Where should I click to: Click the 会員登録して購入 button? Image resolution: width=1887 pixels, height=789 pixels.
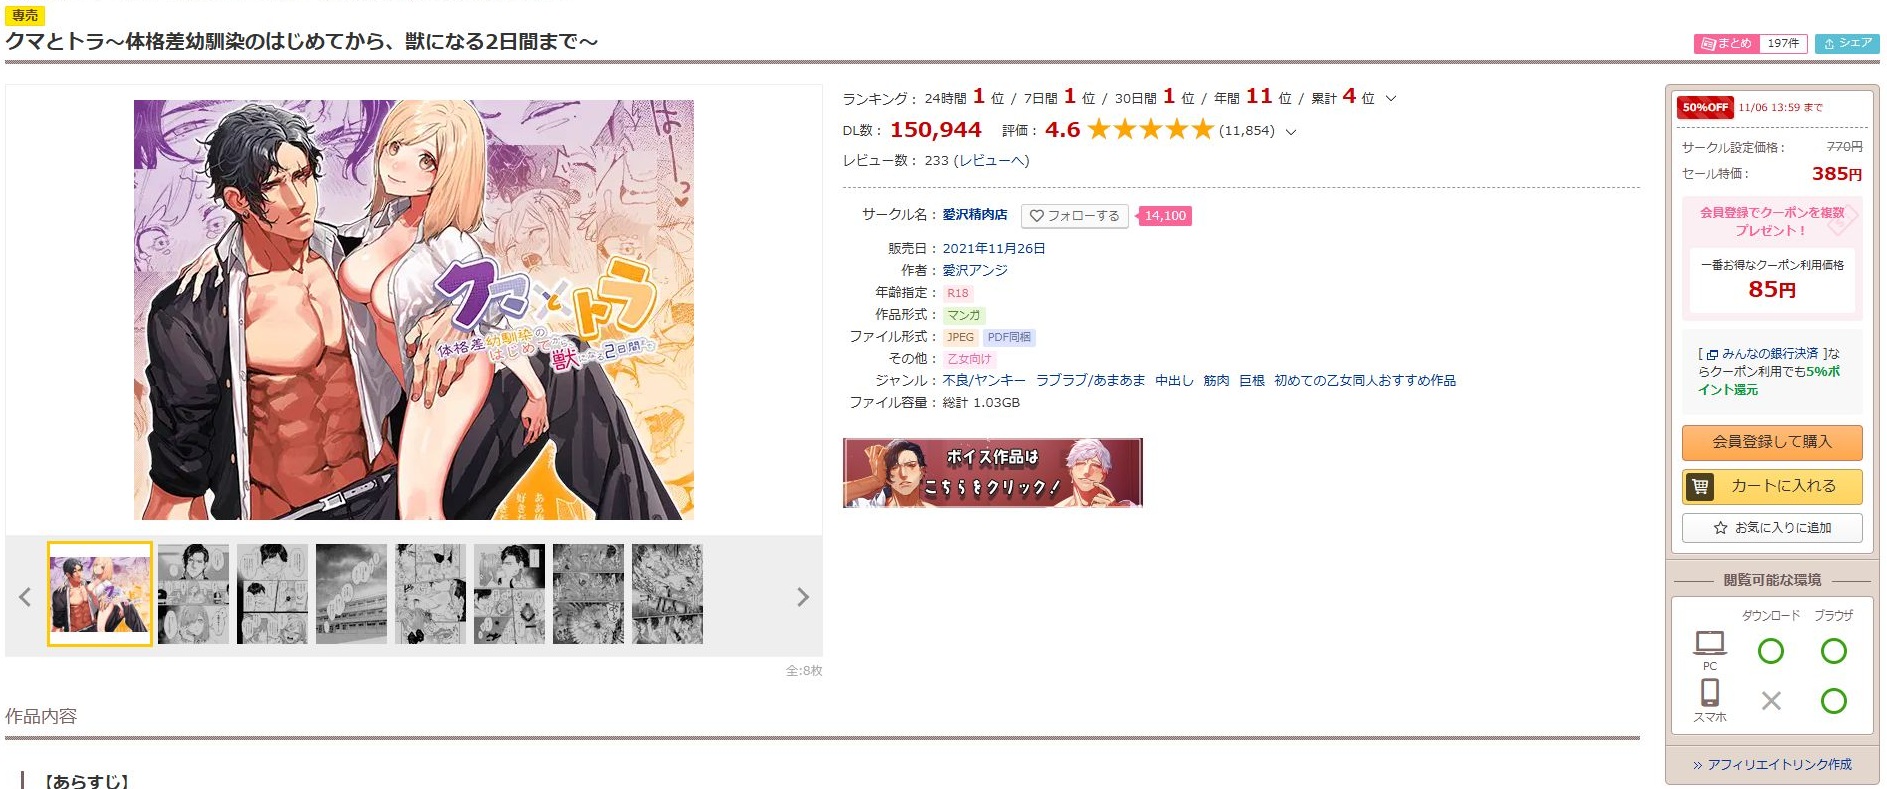(x=1772, y=442)
